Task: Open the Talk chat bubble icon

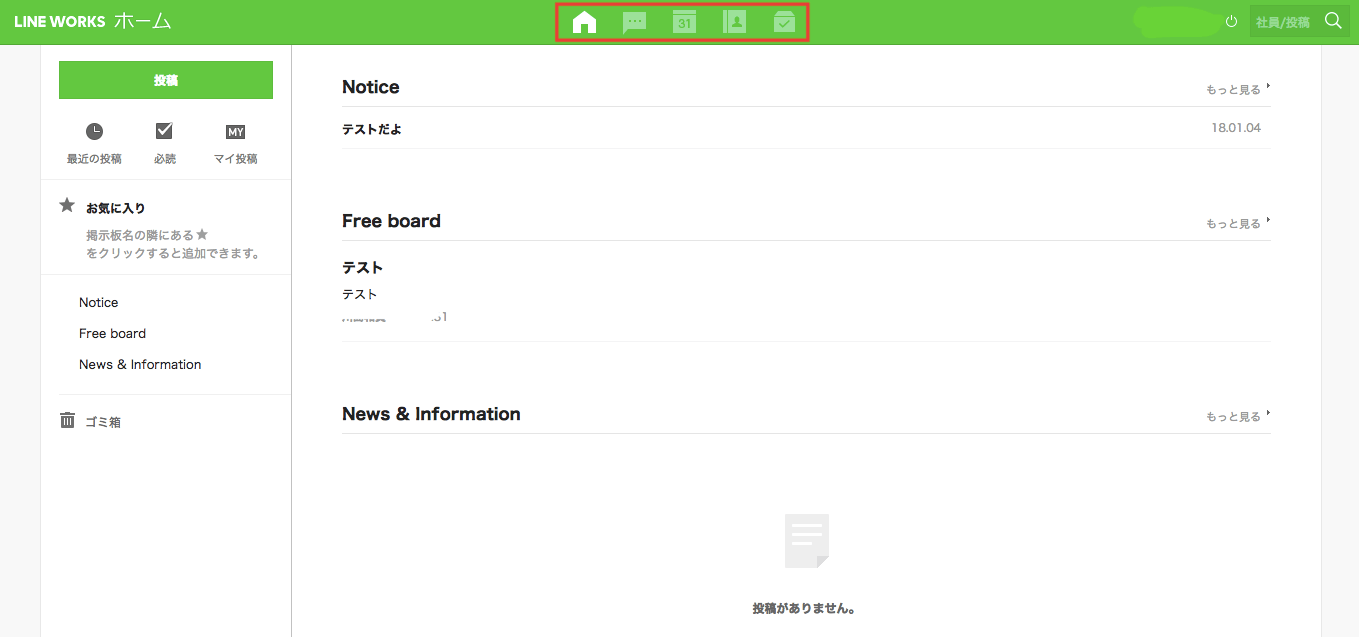Action: click(634, 22)
